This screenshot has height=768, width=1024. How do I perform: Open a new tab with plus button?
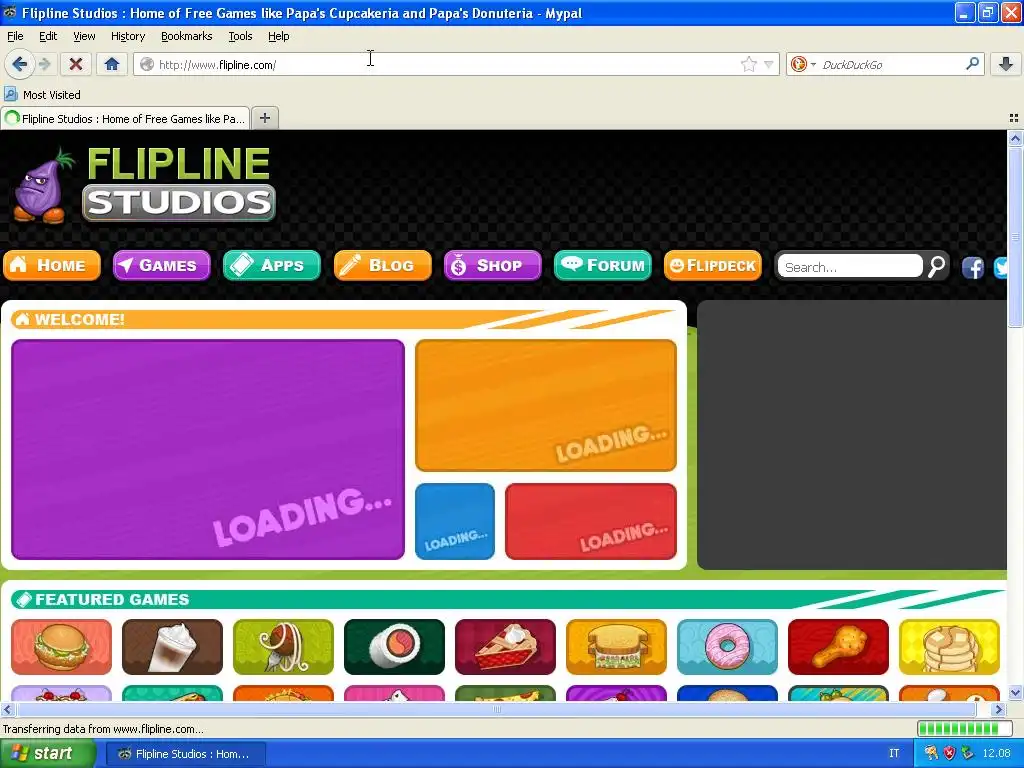pyautogui.click(x=264, y=118)
